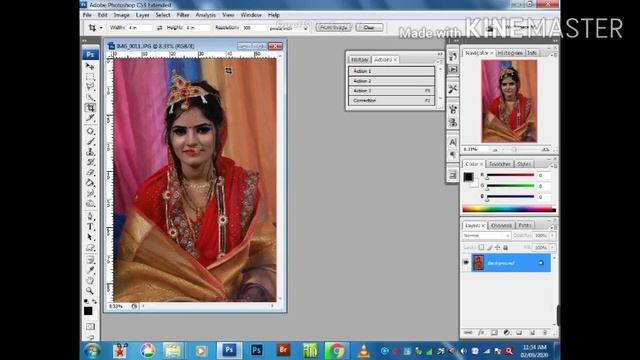This screenshot has height=360, width=640.
Task: Select the Lasso tool
Action: [x=90, y=87]
